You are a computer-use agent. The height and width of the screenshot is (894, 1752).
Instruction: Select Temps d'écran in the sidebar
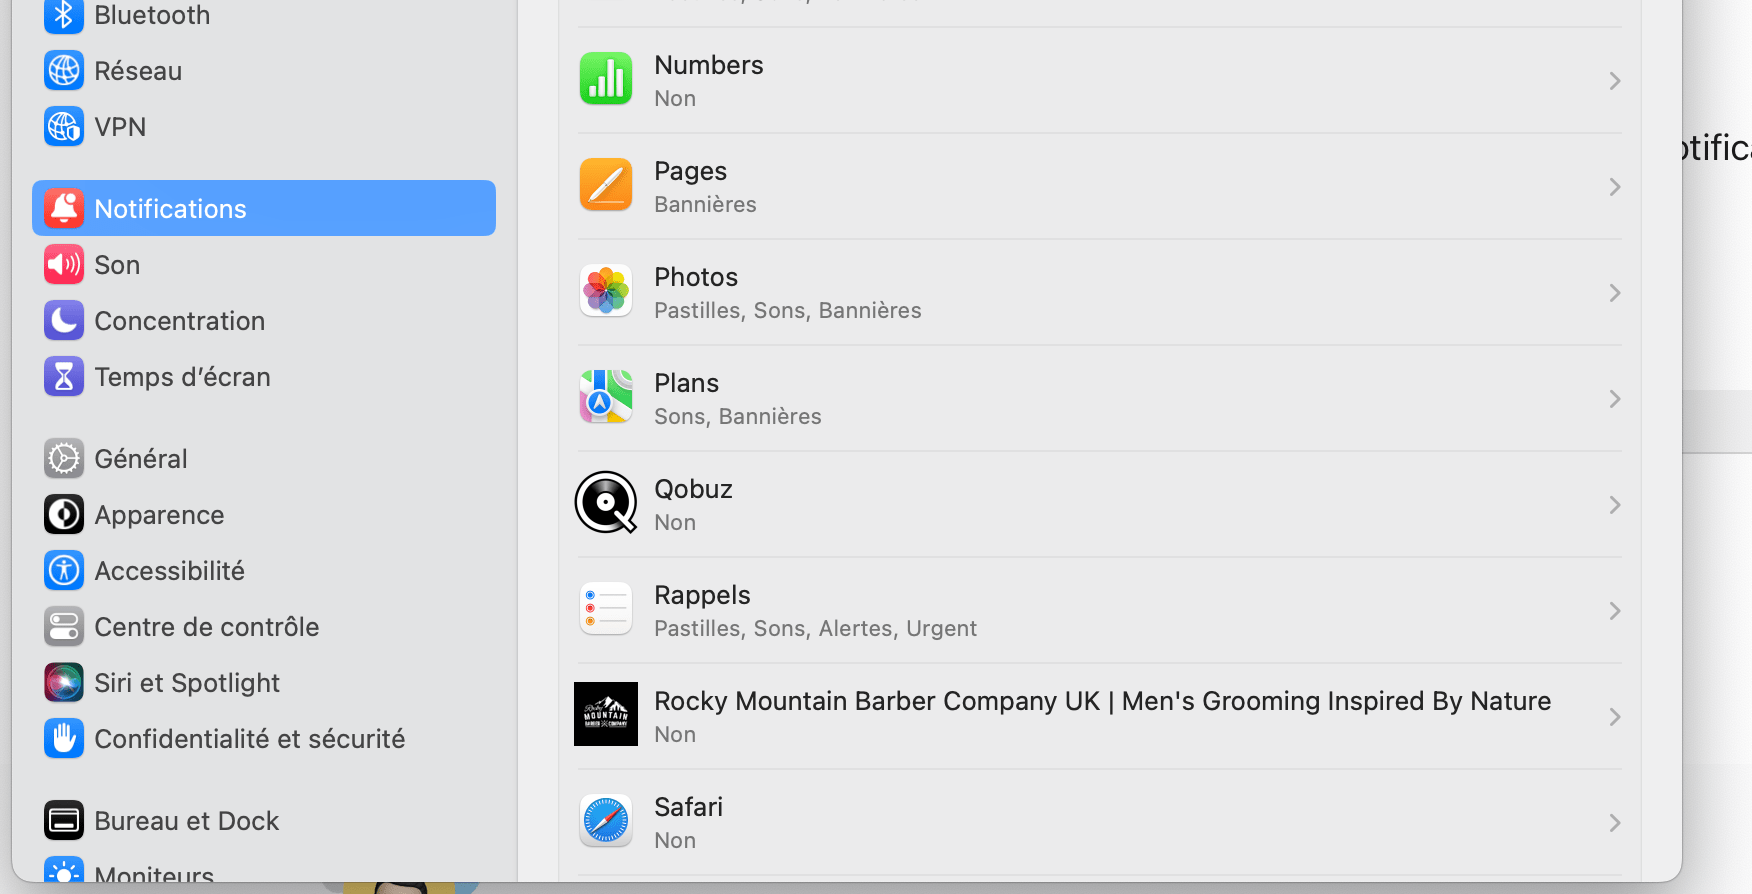[x=264, y=377]
